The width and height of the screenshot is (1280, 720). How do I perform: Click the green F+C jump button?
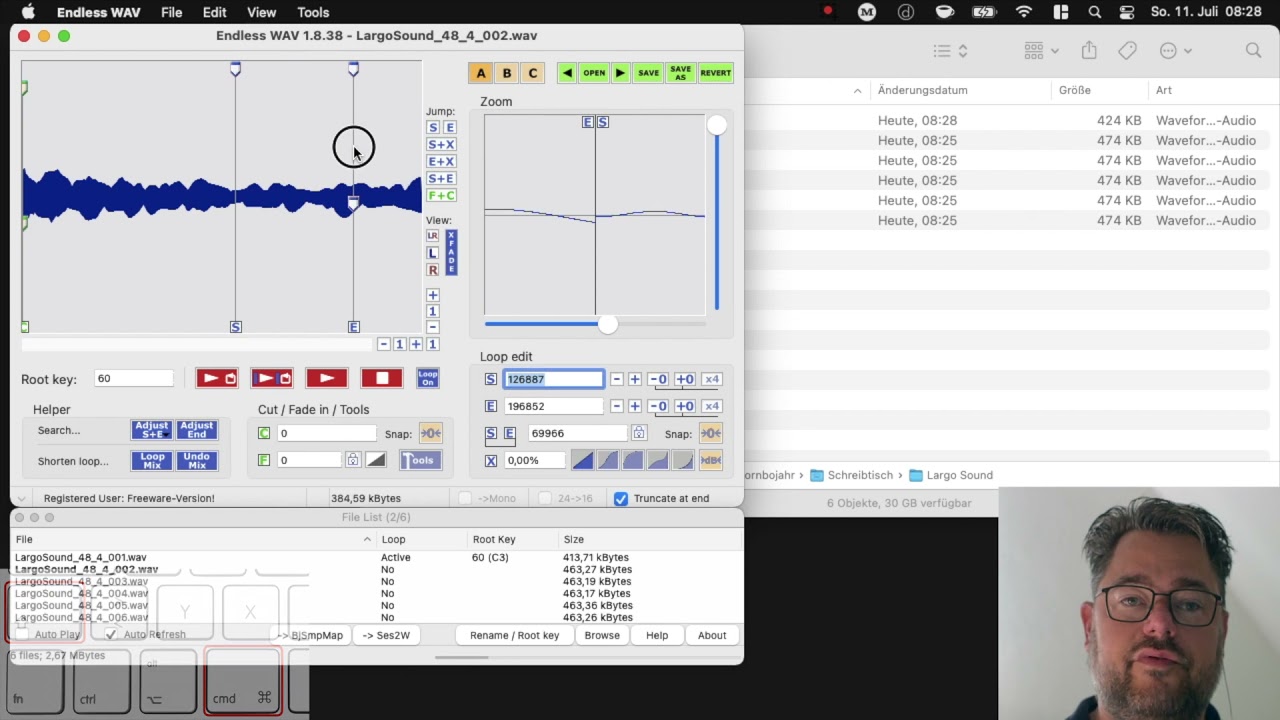[441, 196]
